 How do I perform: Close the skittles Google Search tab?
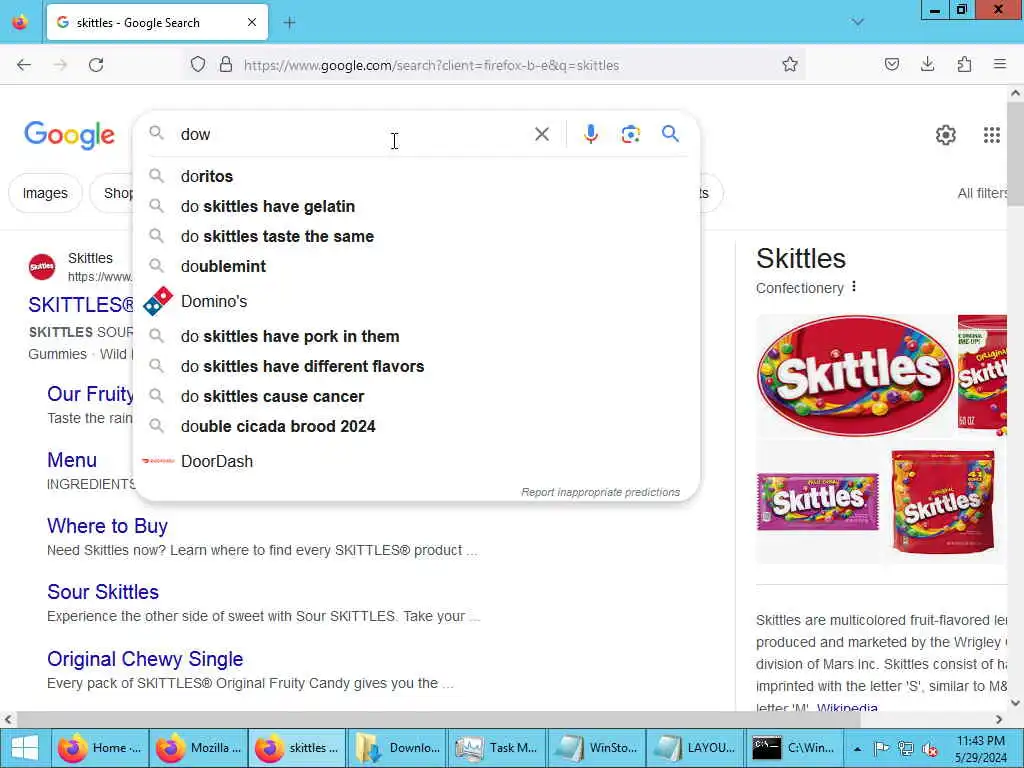(x=252, y=23)
